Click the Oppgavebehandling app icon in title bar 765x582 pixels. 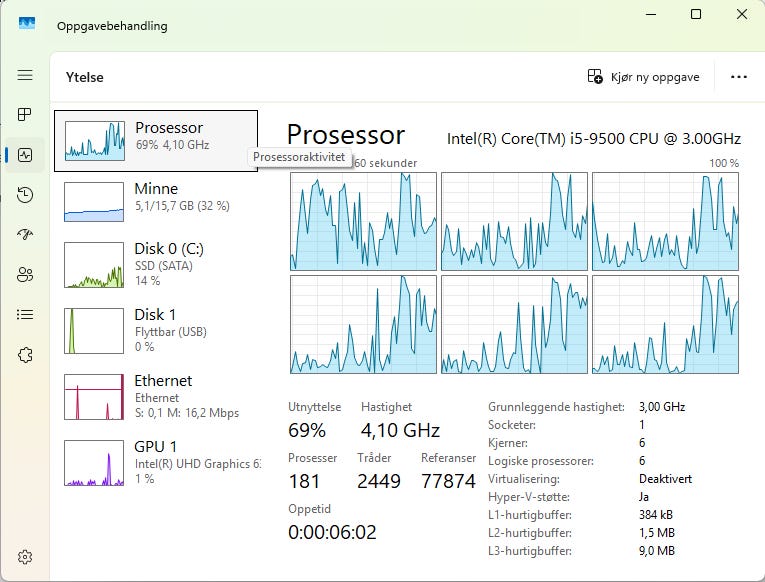(27, 25)
